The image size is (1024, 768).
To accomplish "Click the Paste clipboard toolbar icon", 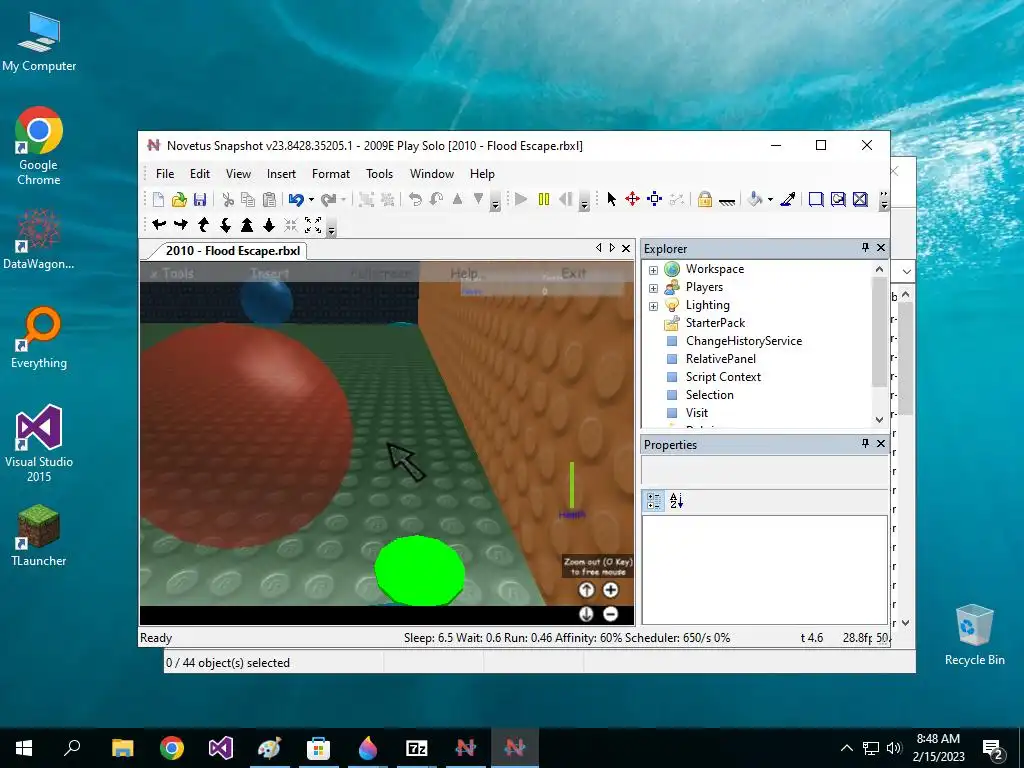I will [269, 199].
